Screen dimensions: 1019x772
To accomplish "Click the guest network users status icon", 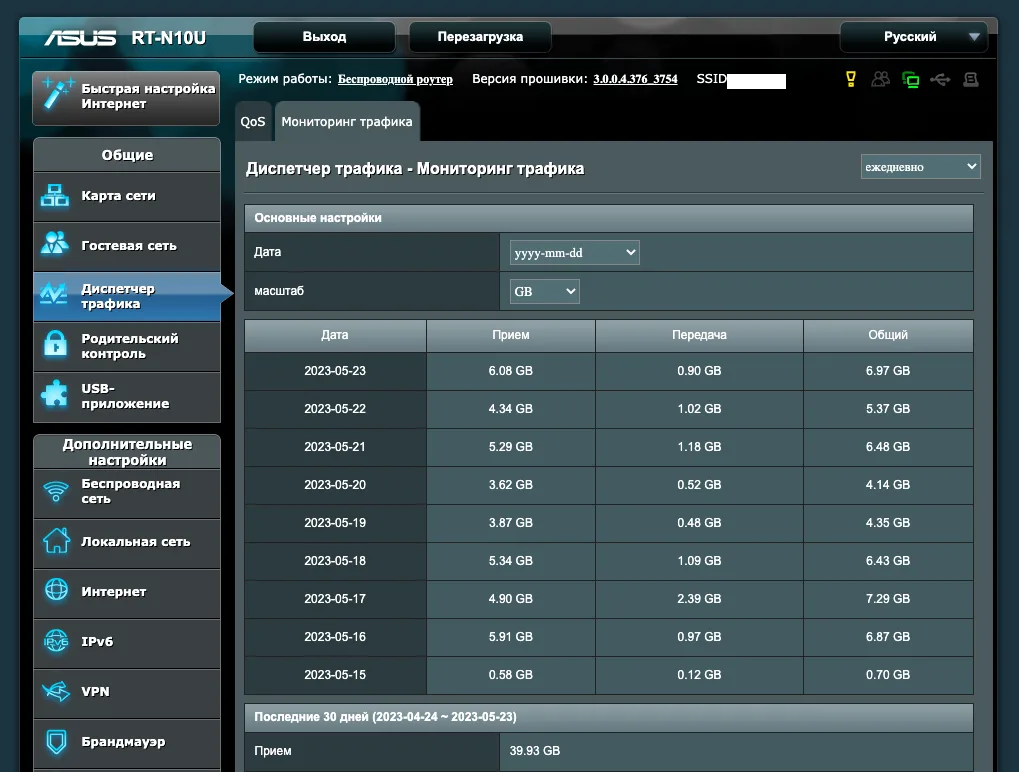I will pos(880,79).
